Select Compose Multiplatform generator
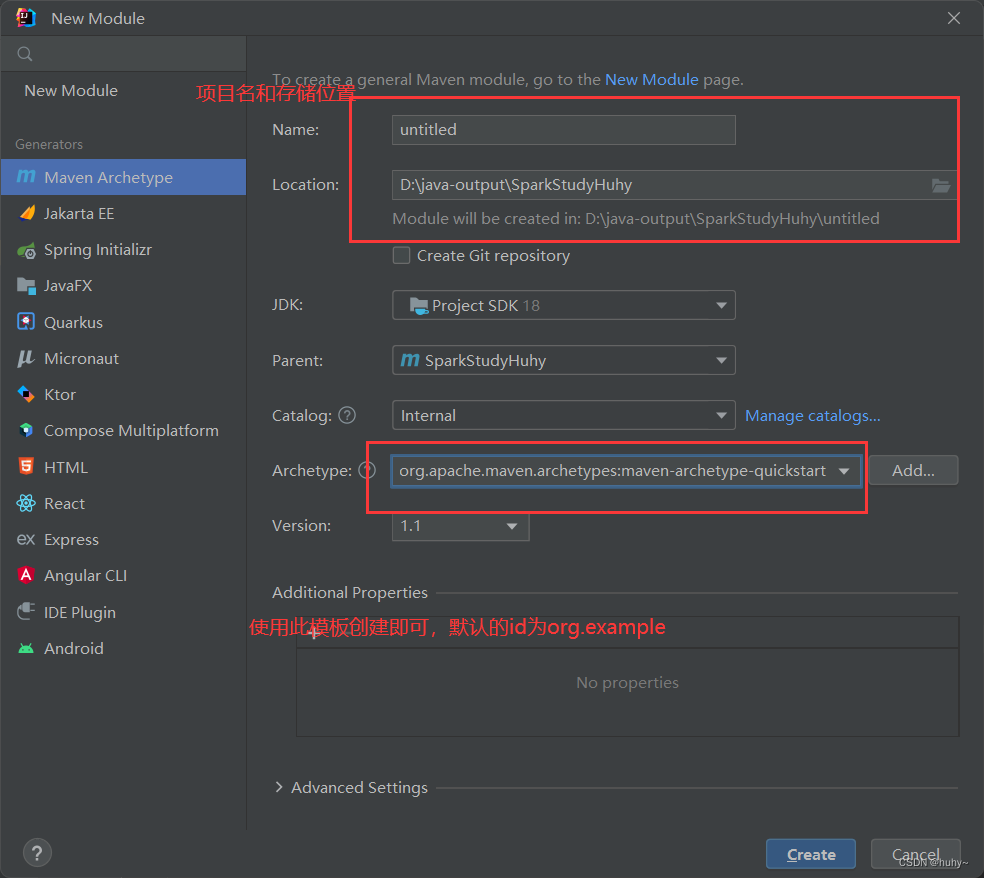The image size is (984, 878). tap(123, 431)
